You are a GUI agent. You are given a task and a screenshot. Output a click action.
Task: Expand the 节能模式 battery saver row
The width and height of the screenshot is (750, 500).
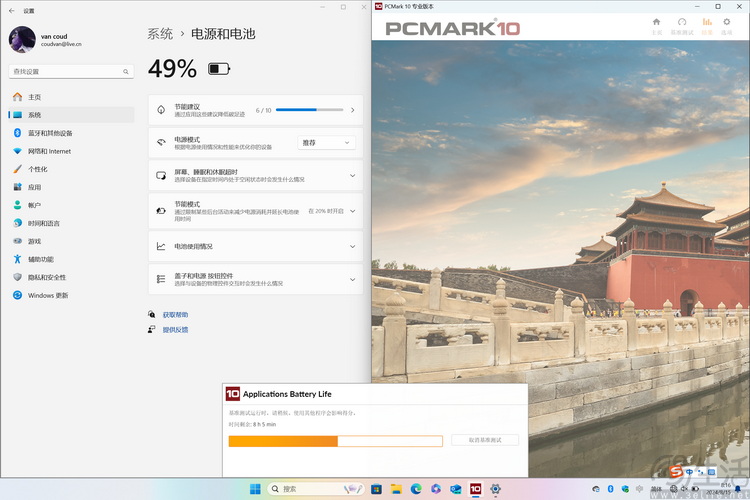pos(352,211)
